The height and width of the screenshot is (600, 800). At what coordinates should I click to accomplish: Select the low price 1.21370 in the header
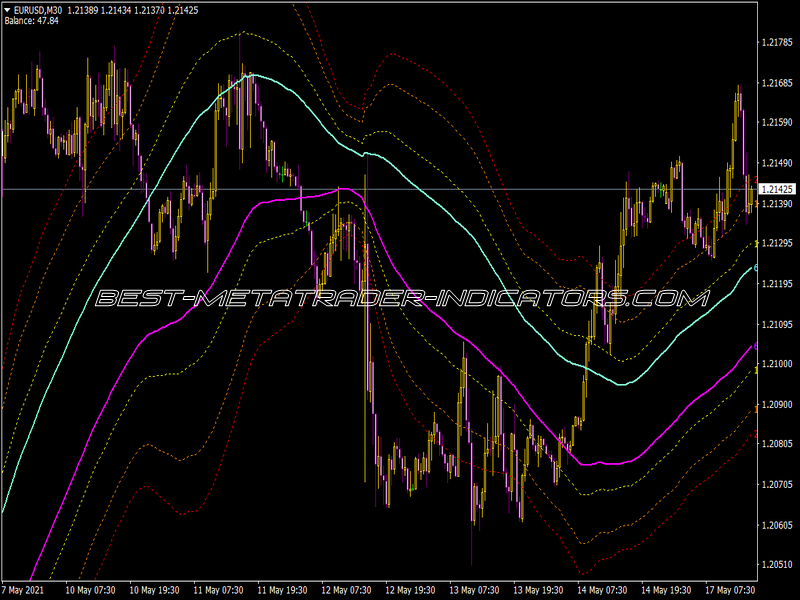149,10
